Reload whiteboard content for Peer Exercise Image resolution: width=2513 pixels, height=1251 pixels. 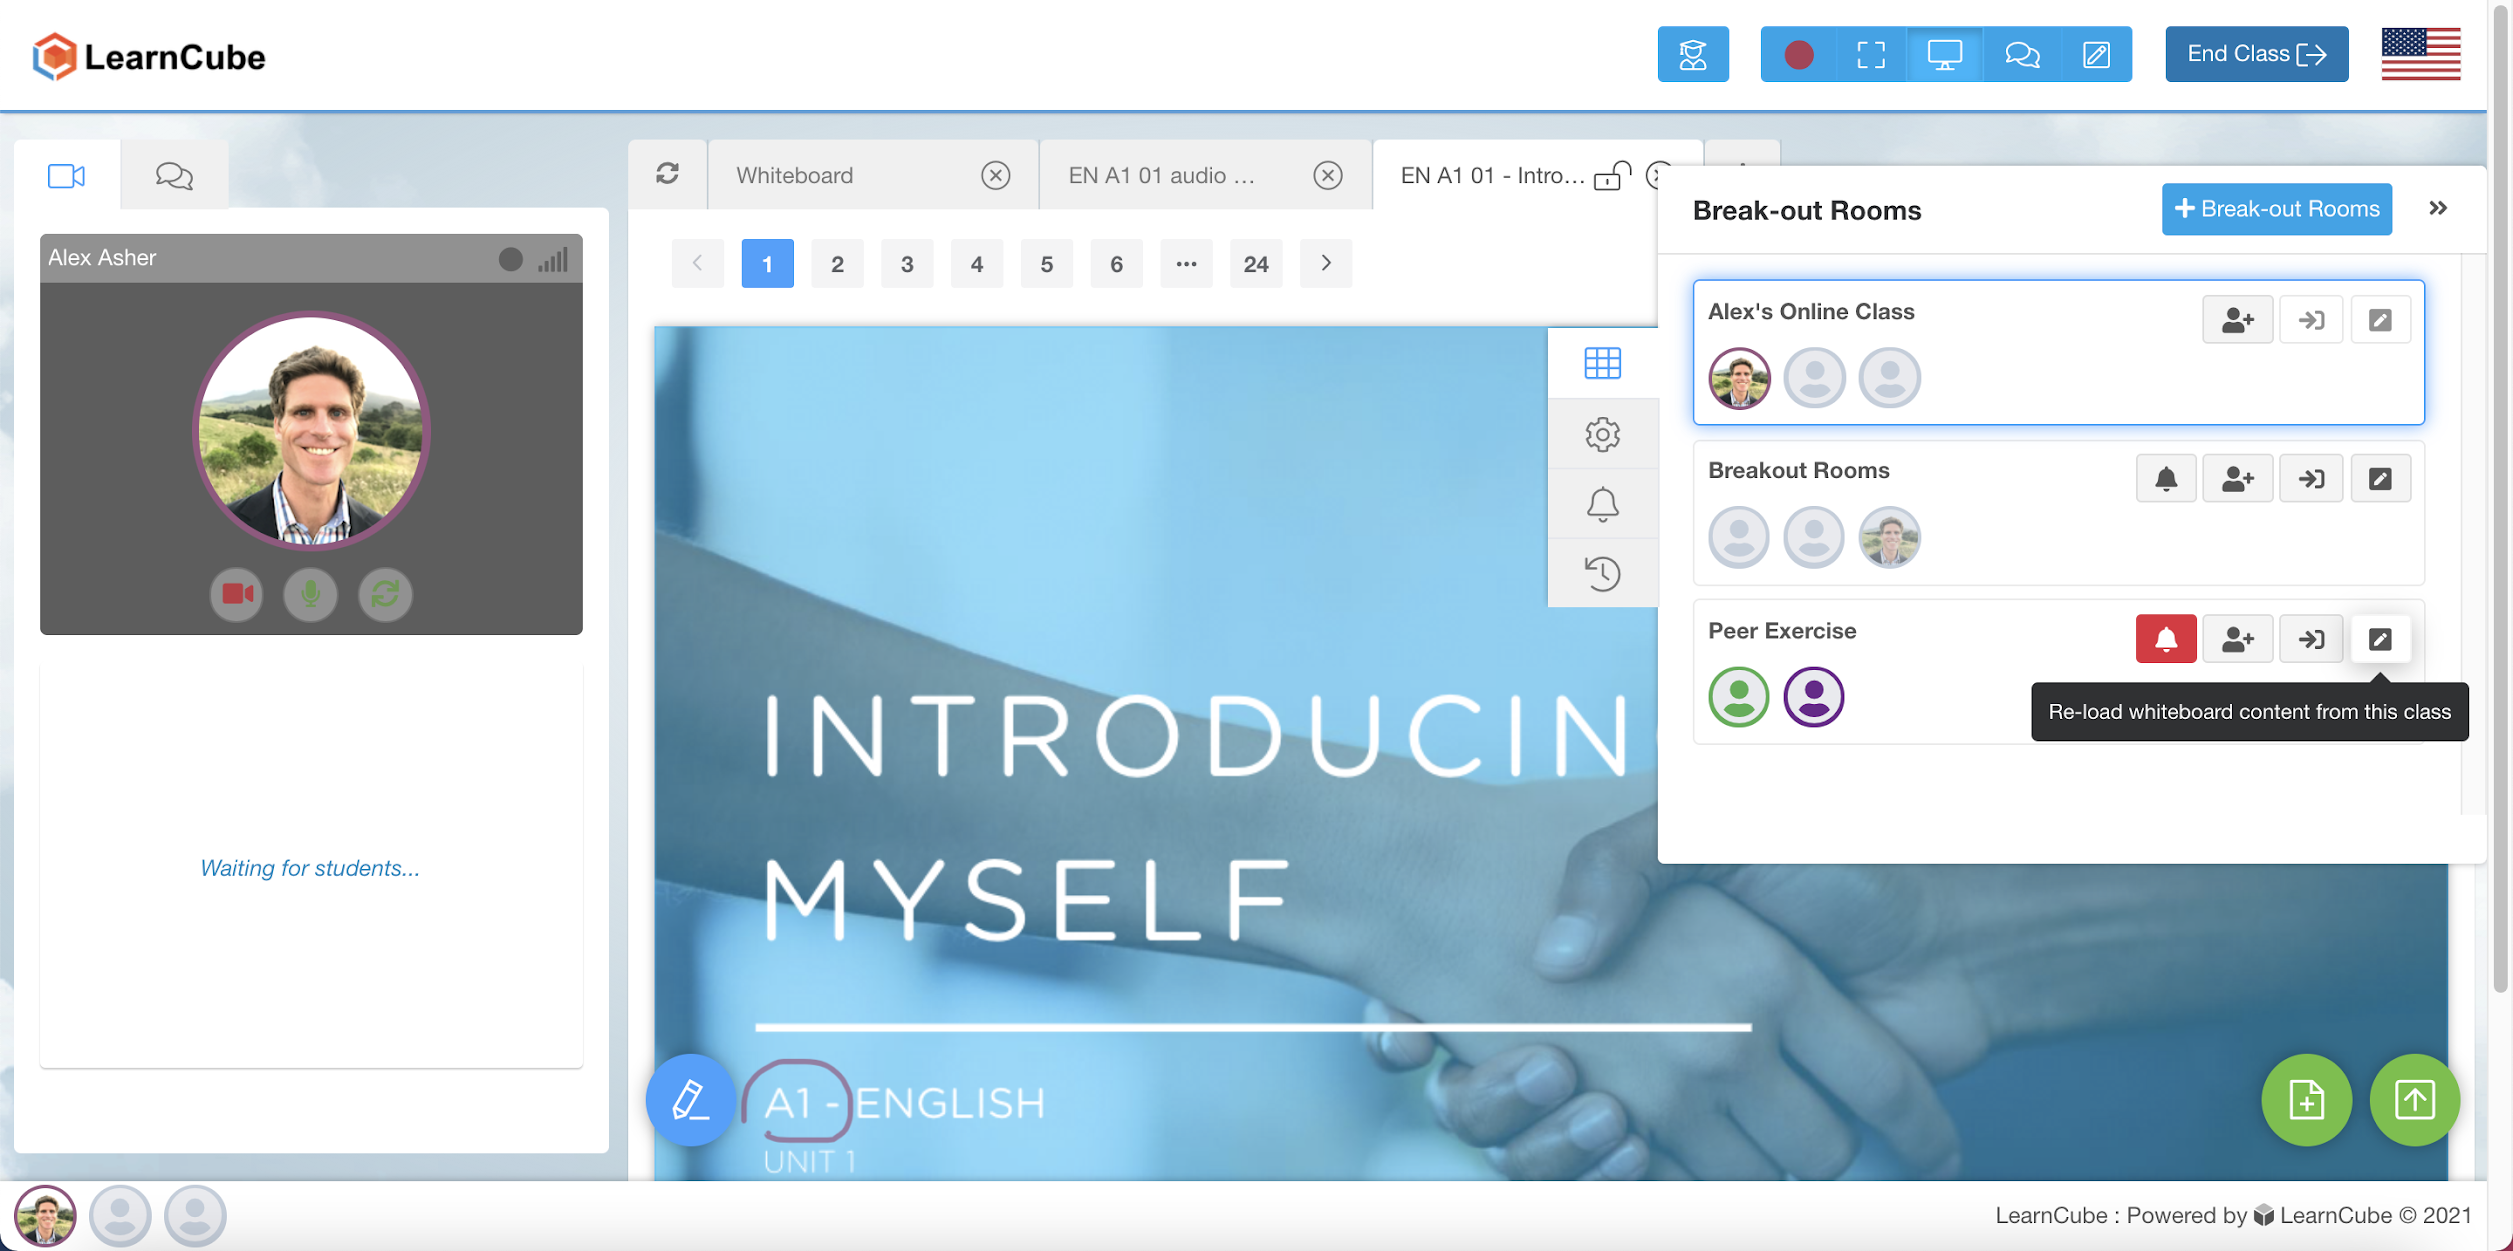tap(2380, 639)
